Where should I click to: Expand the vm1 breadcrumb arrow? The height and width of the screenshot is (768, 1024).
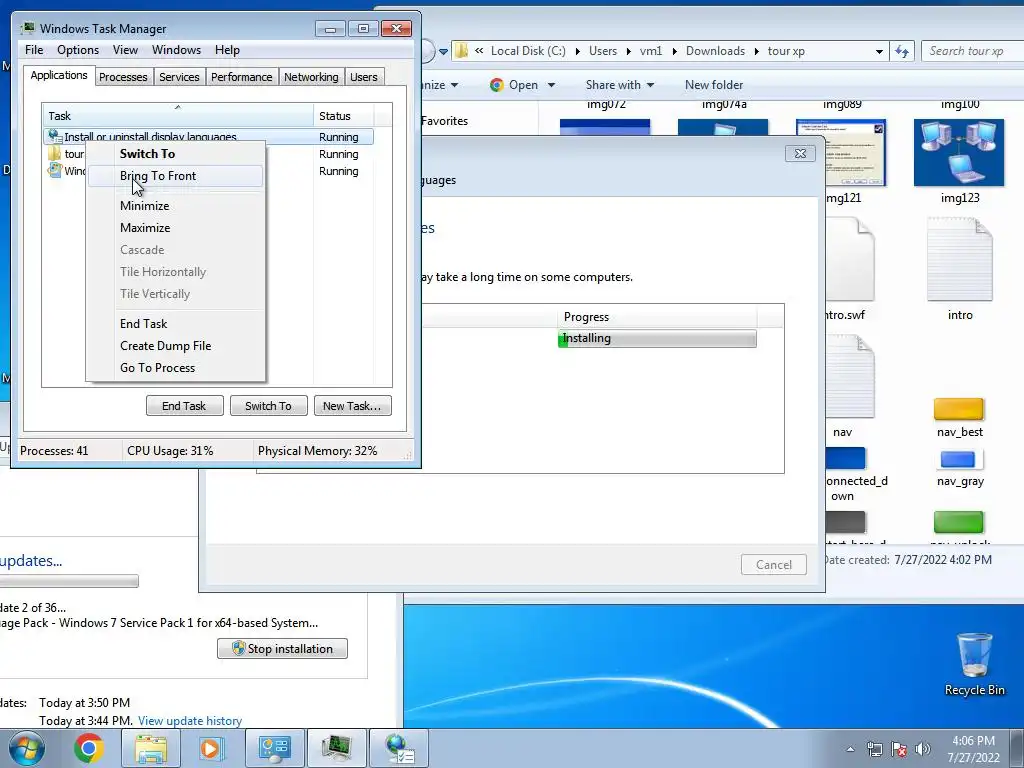(674, 51)
